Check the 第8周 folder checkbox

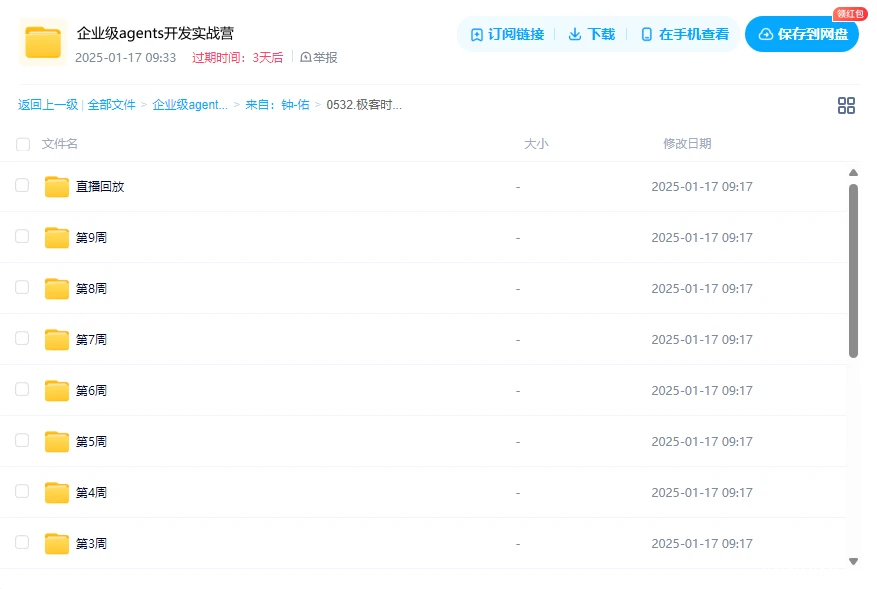(22, 288)
